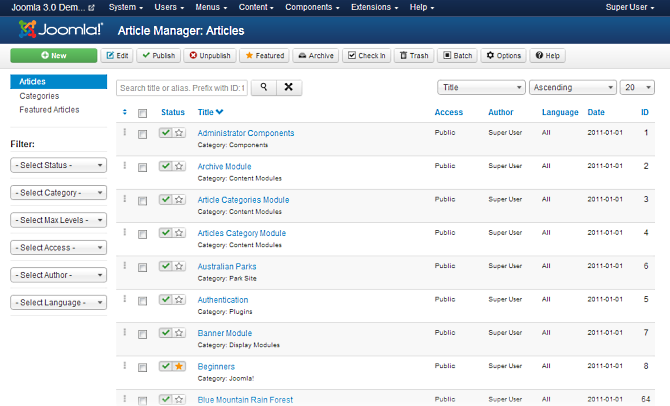This screenshot has width=670, height=406.
Task: Click the Unpublish toolbar button
Action: click(210, 56)
